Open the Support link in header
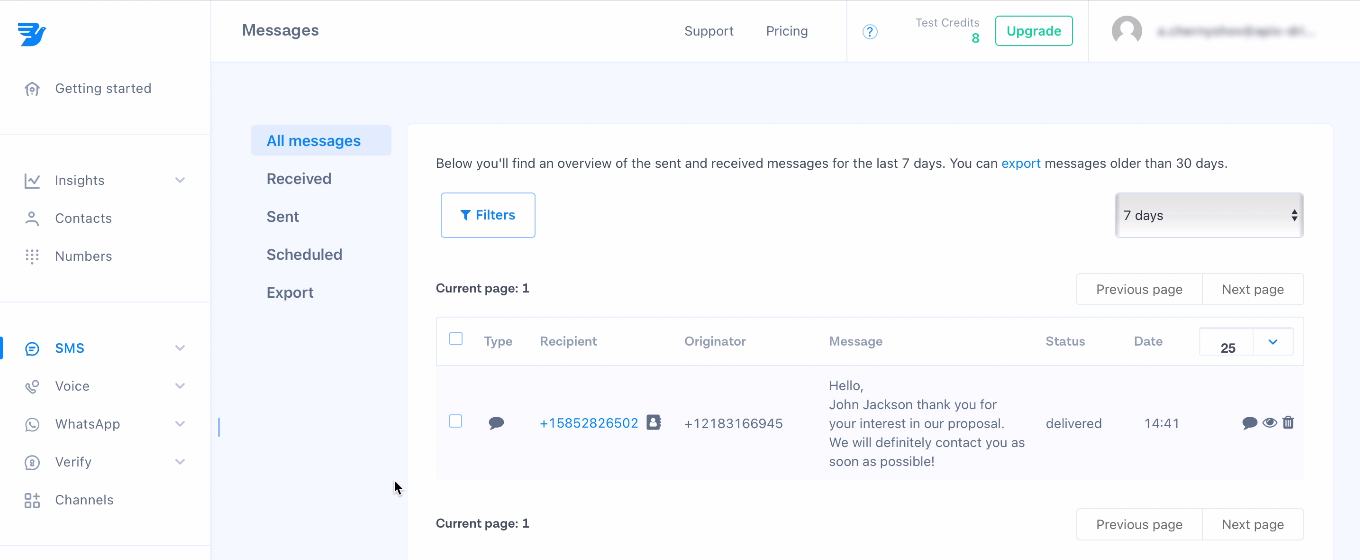The width and height of the screenshot is (1360, 560). click(709, 31)
